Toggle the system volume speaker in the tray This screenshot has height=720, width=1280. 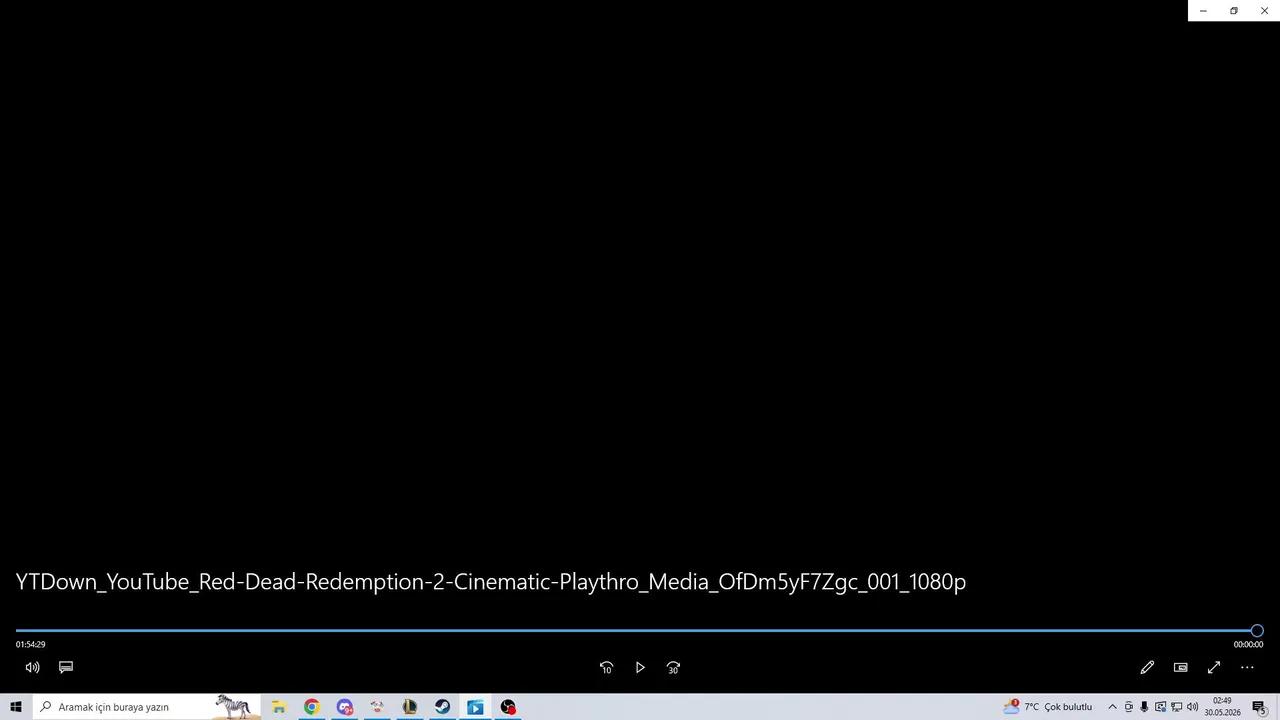pos(1192,707)
